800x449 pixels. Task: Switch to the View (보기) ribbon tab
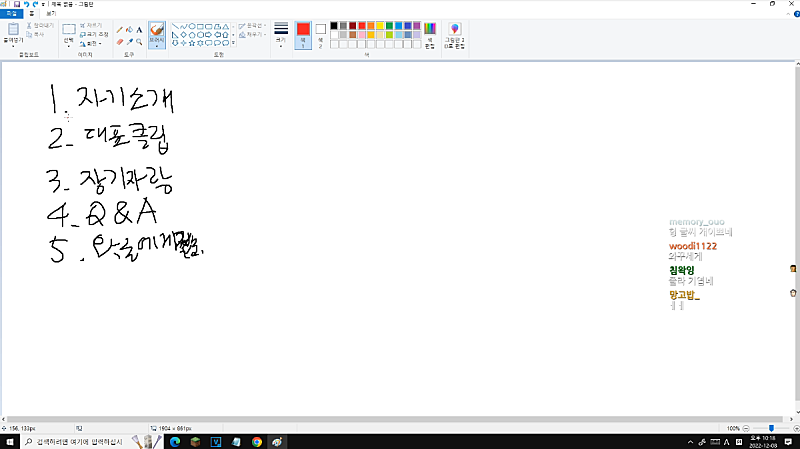(x=51, y=14)
